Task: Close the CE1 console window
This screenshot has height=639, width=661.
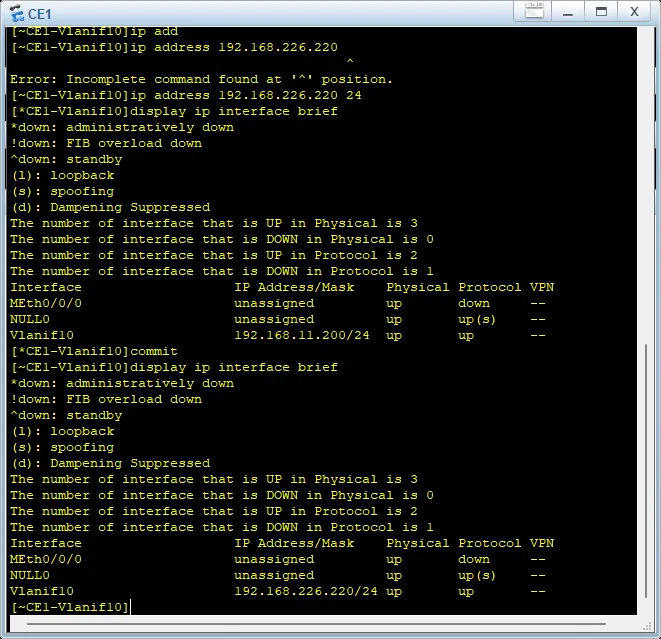Action: point(634,12)
